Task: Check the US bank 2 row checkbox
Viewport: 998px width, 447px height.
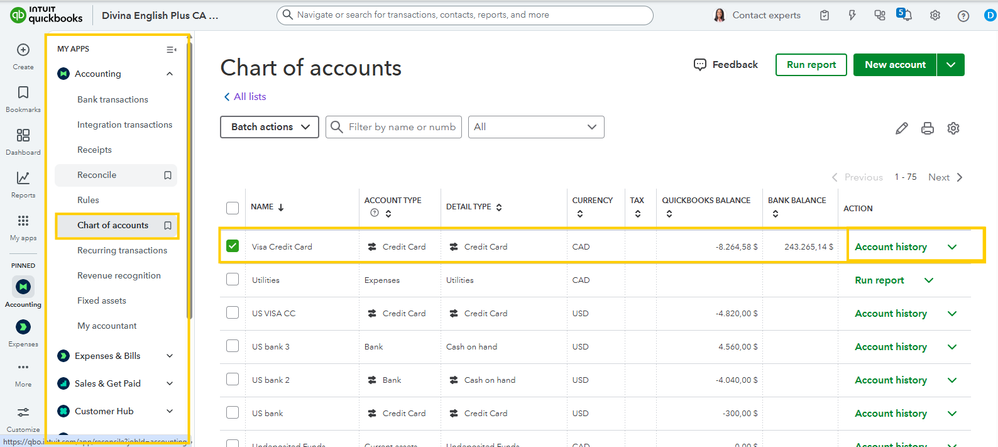Action: tap(232, 380)
